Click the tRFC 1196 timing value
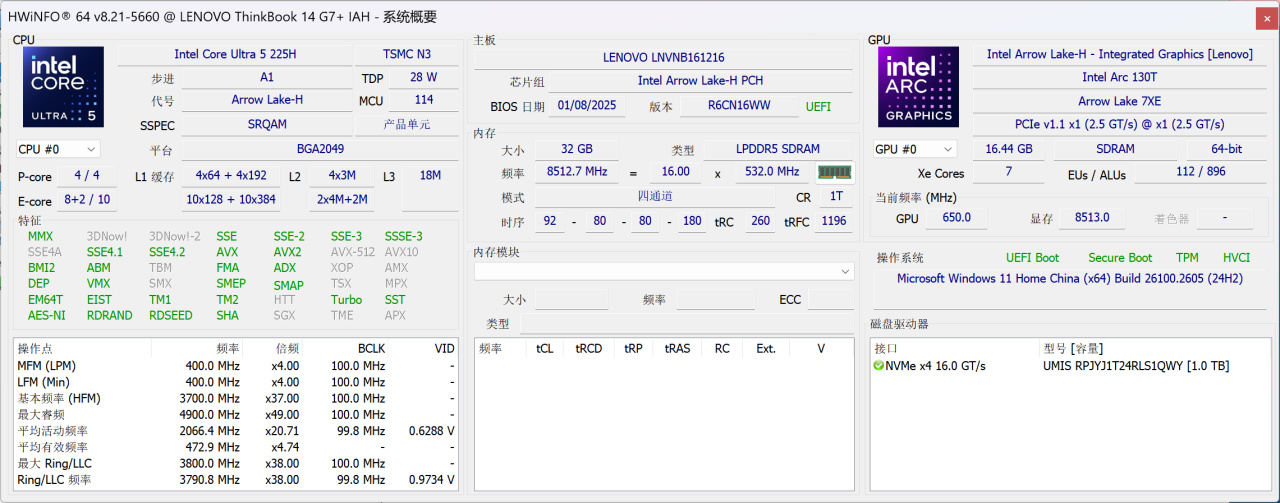Image resolution: width=1280 pixels, height=503 pixels. tap(833, 221)
